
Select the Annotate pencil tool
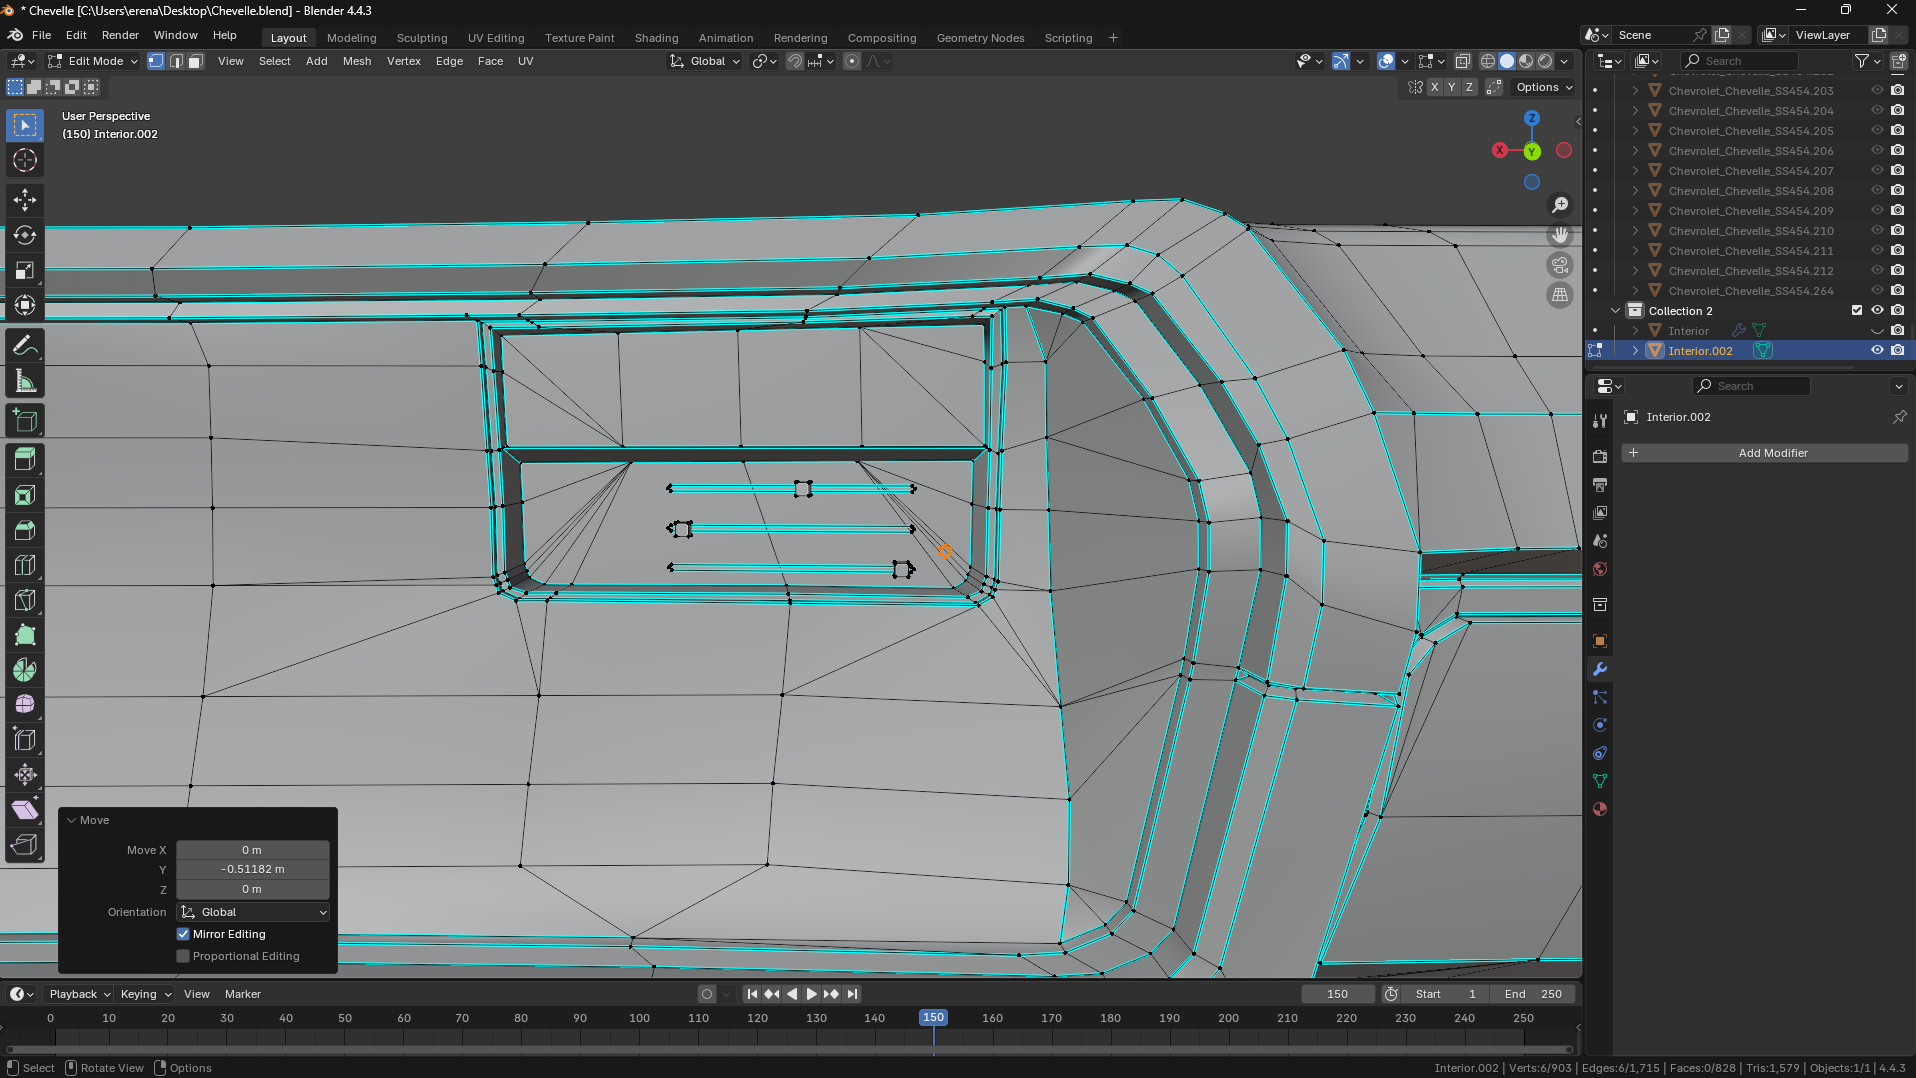coord(25,346)
